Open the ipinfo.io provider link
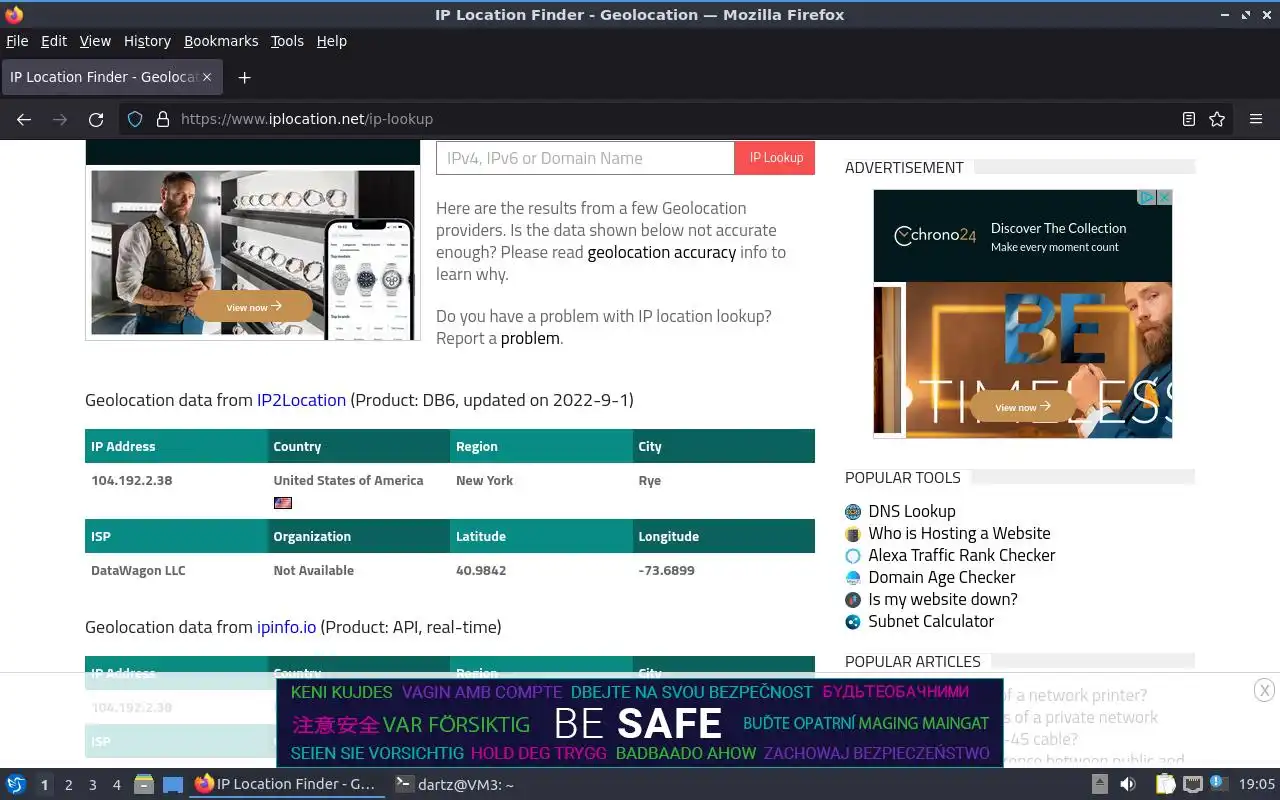Screen dimensions: 1280x800 coord(286,627)
